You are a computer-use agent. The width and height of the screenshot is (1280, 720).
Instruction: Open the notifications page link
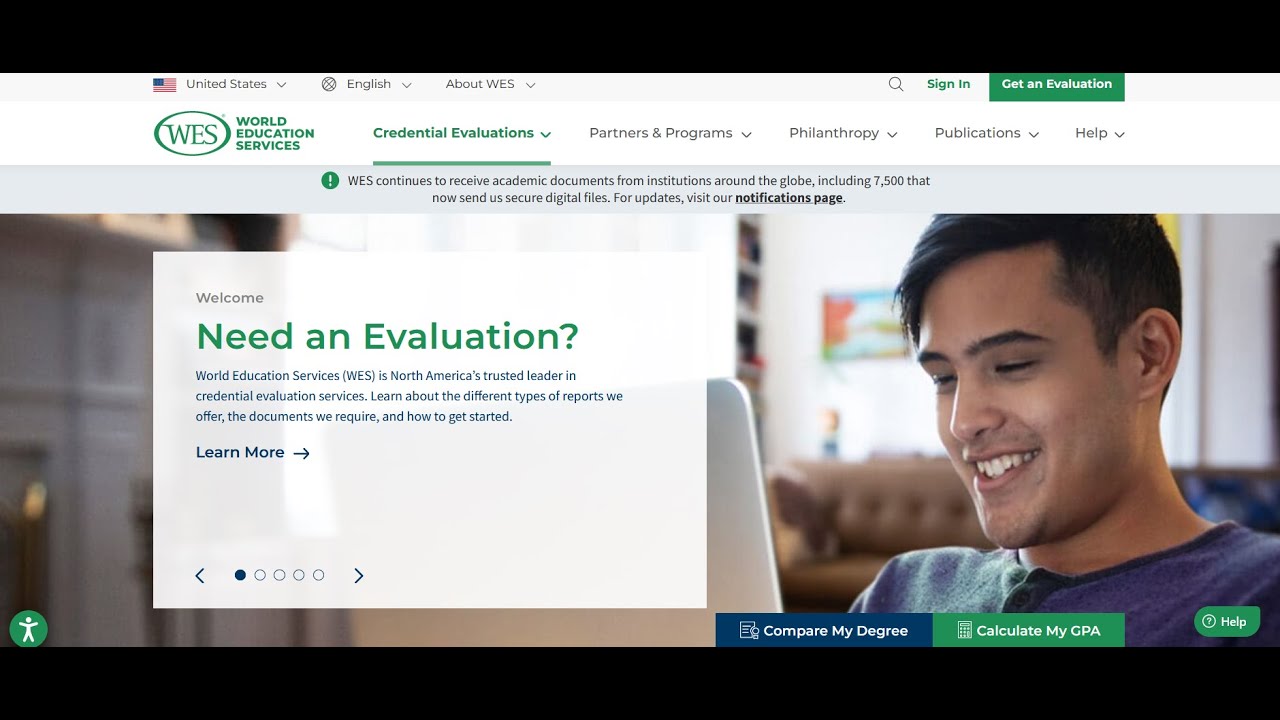point(789,198)
